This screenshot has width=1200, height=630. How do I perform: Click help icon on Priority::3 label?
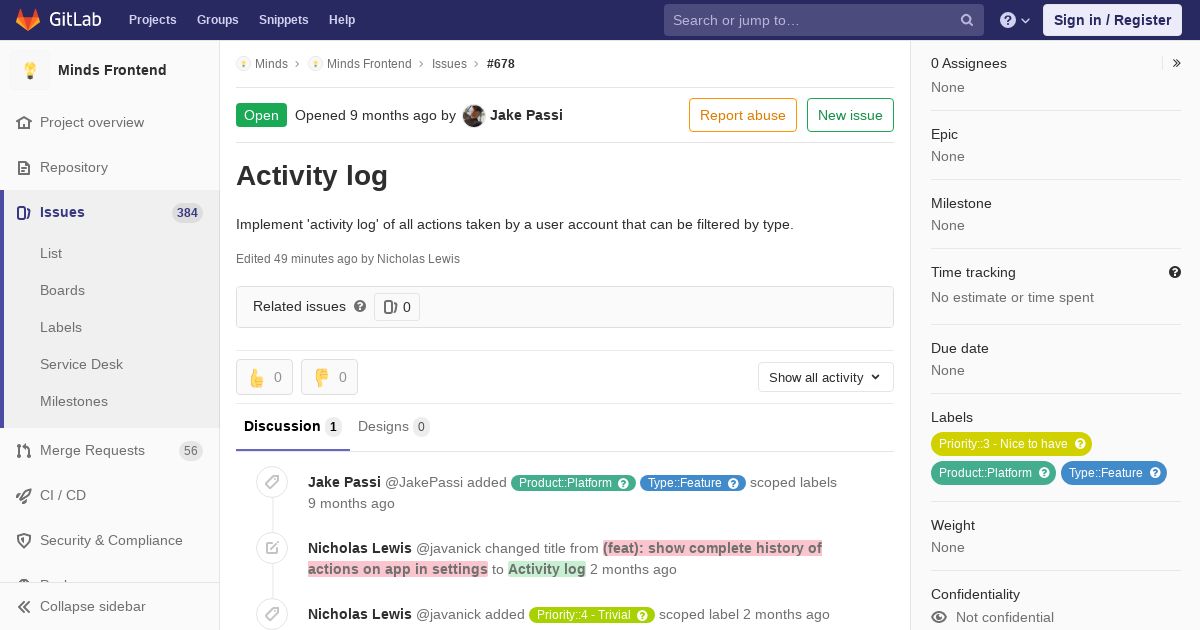pyautogui.click(x=1080, y=444)
